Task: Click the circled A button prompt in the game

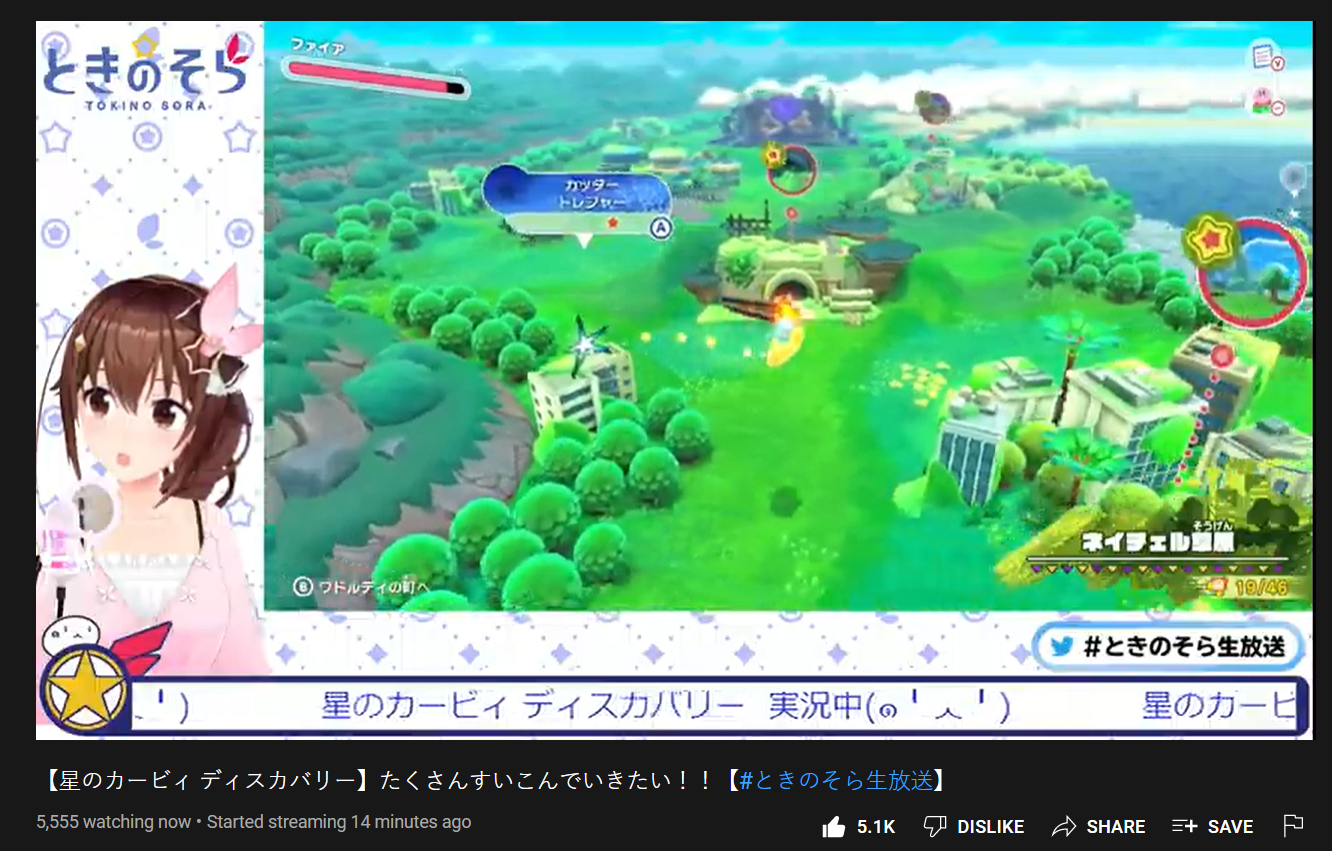Action: [660, 228]
